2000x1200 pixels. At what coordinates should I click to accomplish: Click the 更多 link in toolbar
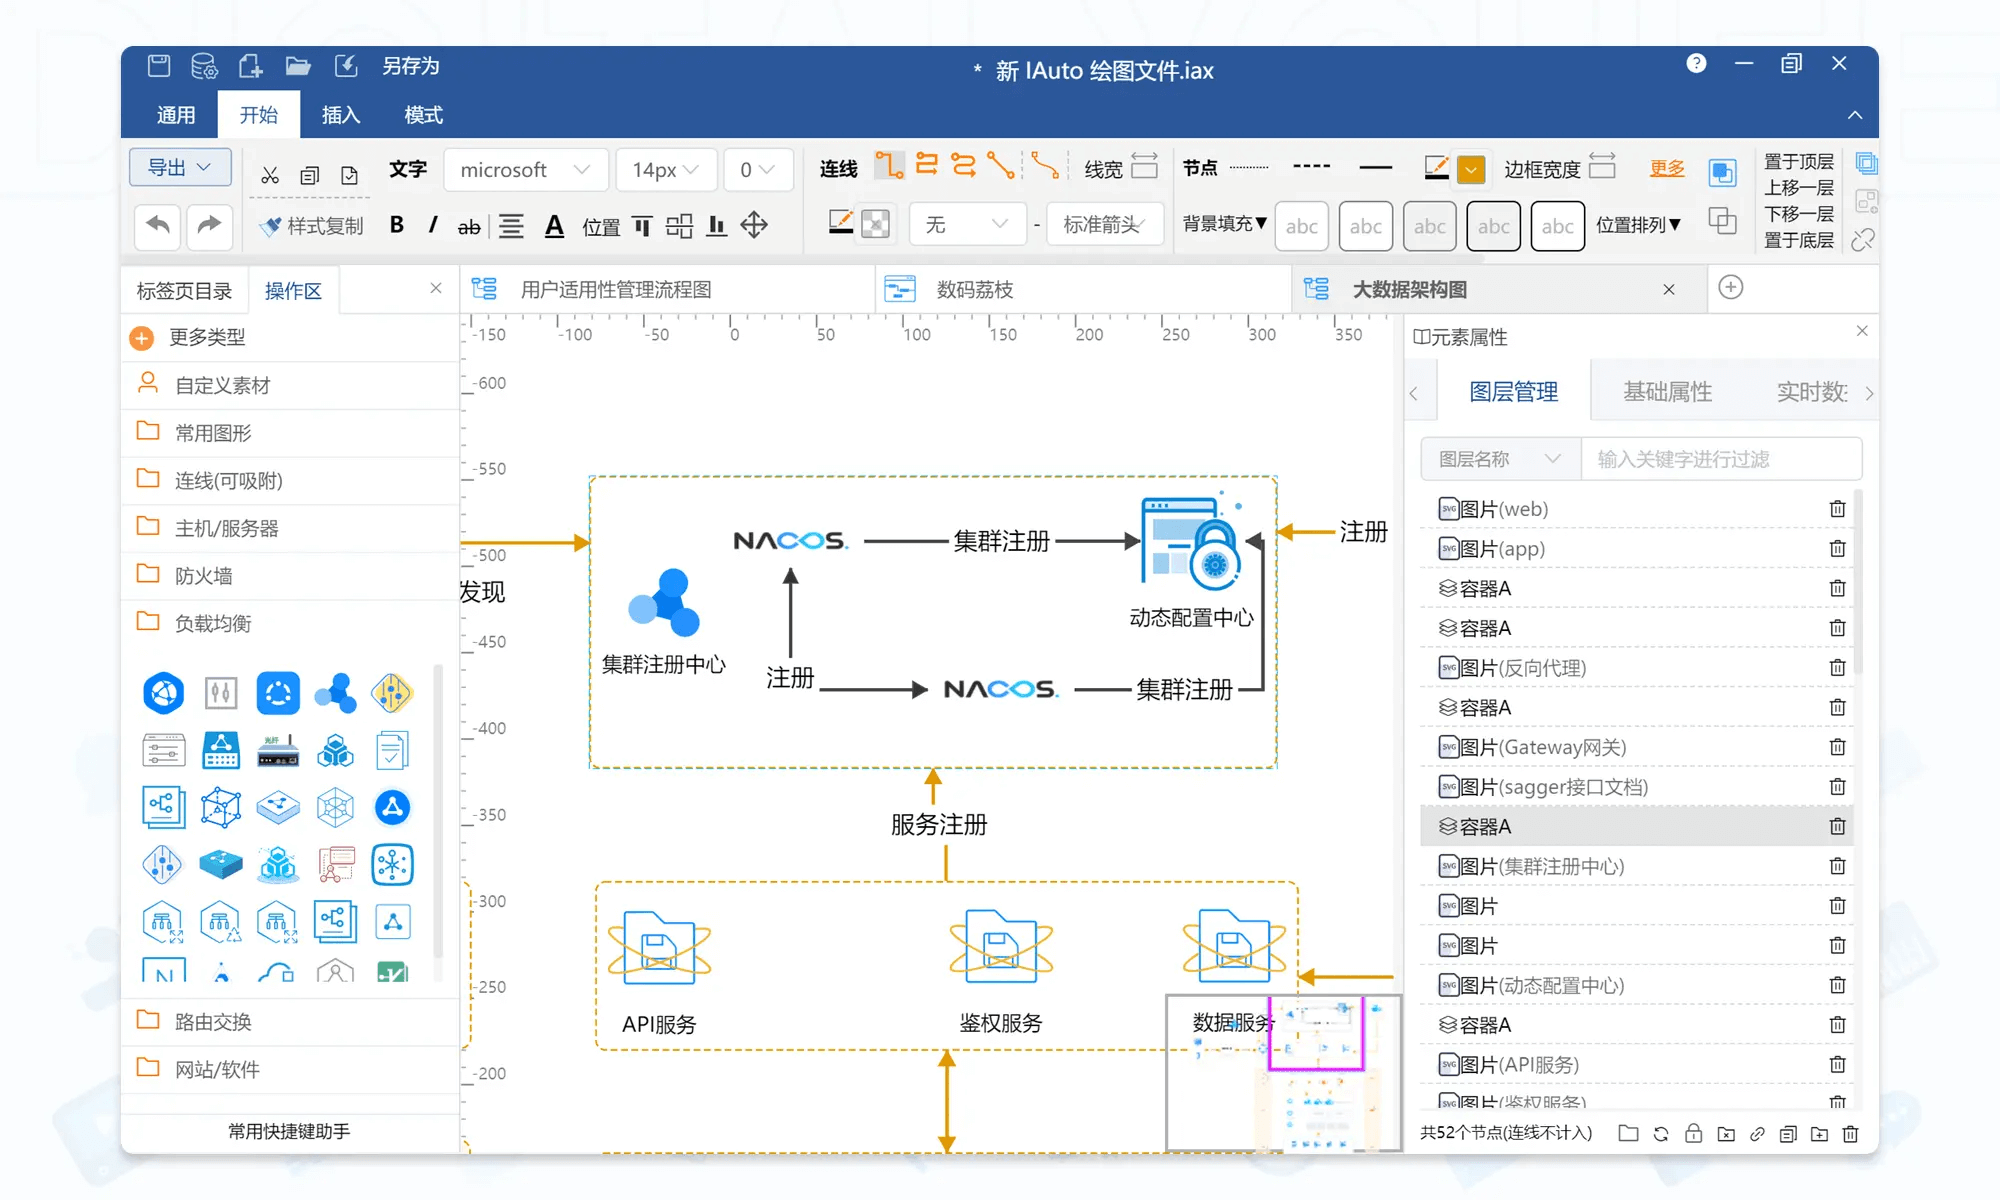(1667, 168)
